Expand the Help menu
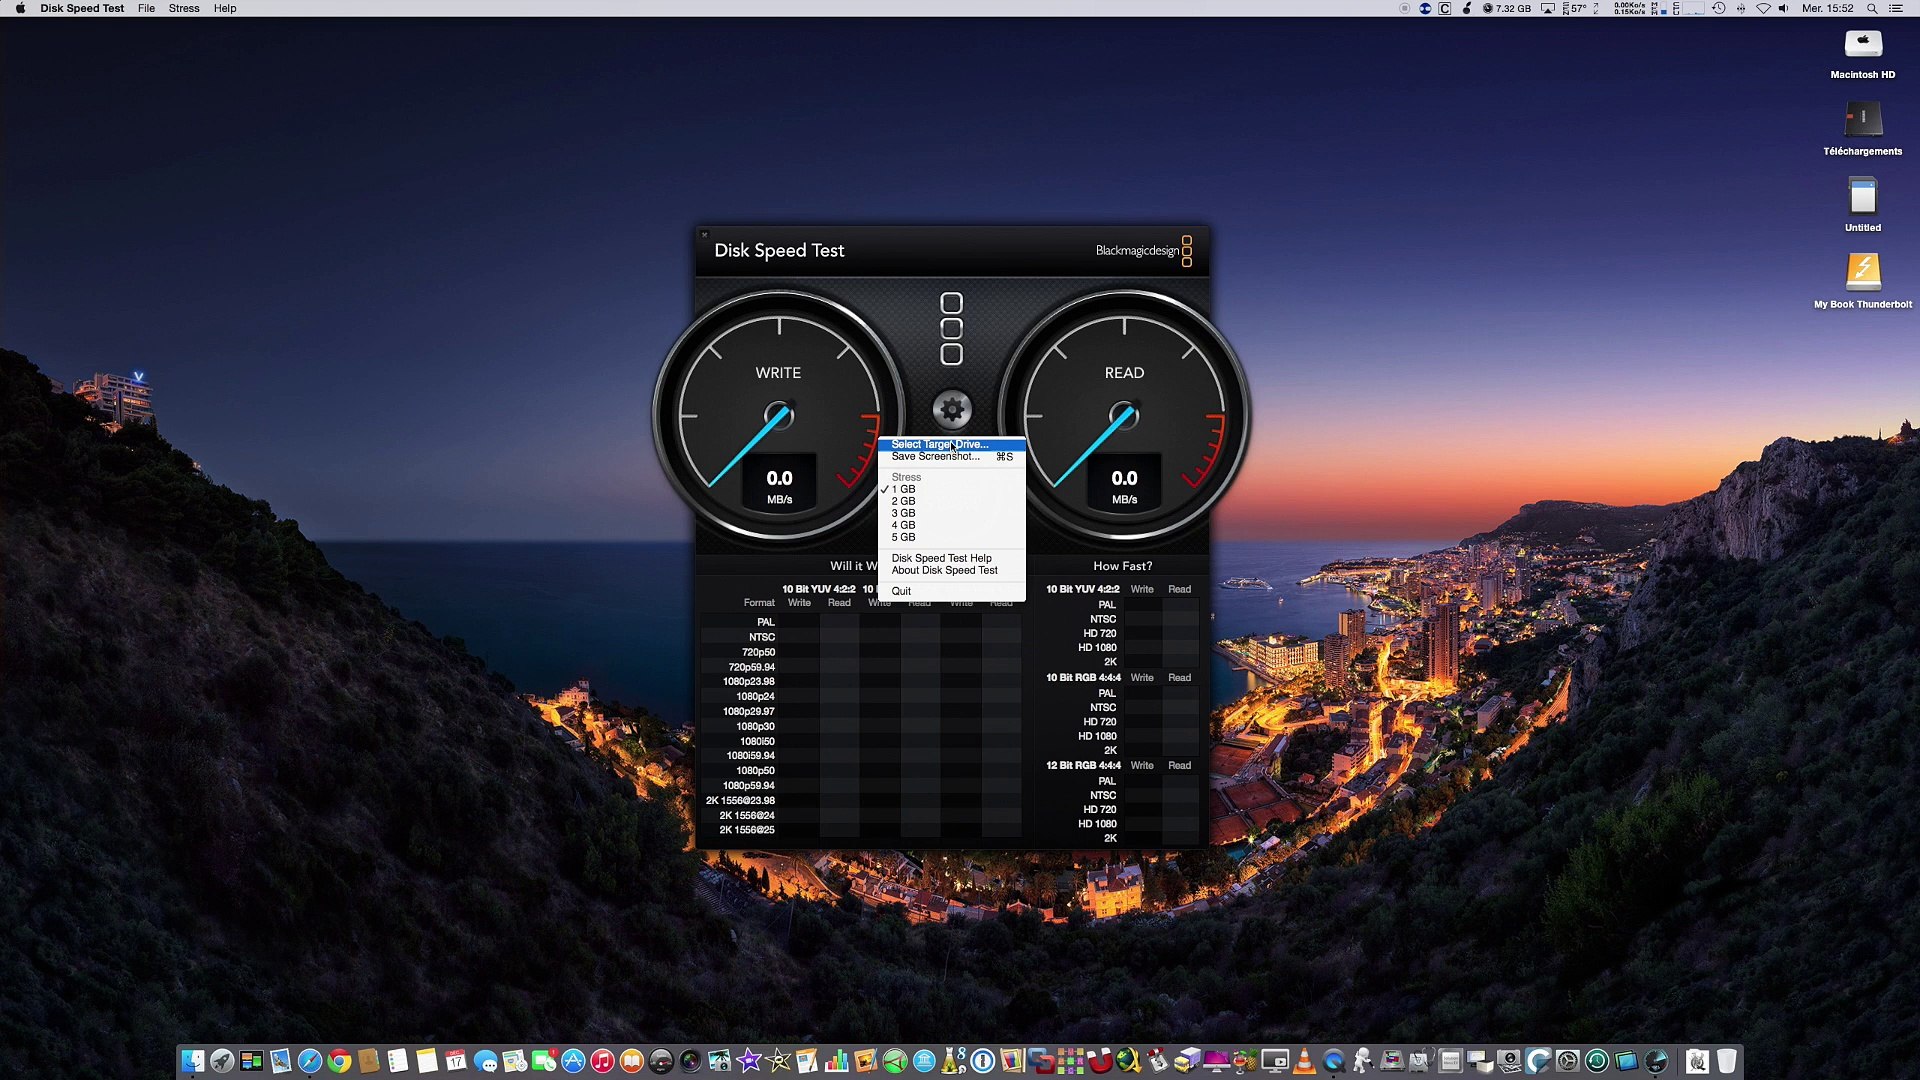The width and height of the screenshot is (1920, 1080). pos(225,8)
